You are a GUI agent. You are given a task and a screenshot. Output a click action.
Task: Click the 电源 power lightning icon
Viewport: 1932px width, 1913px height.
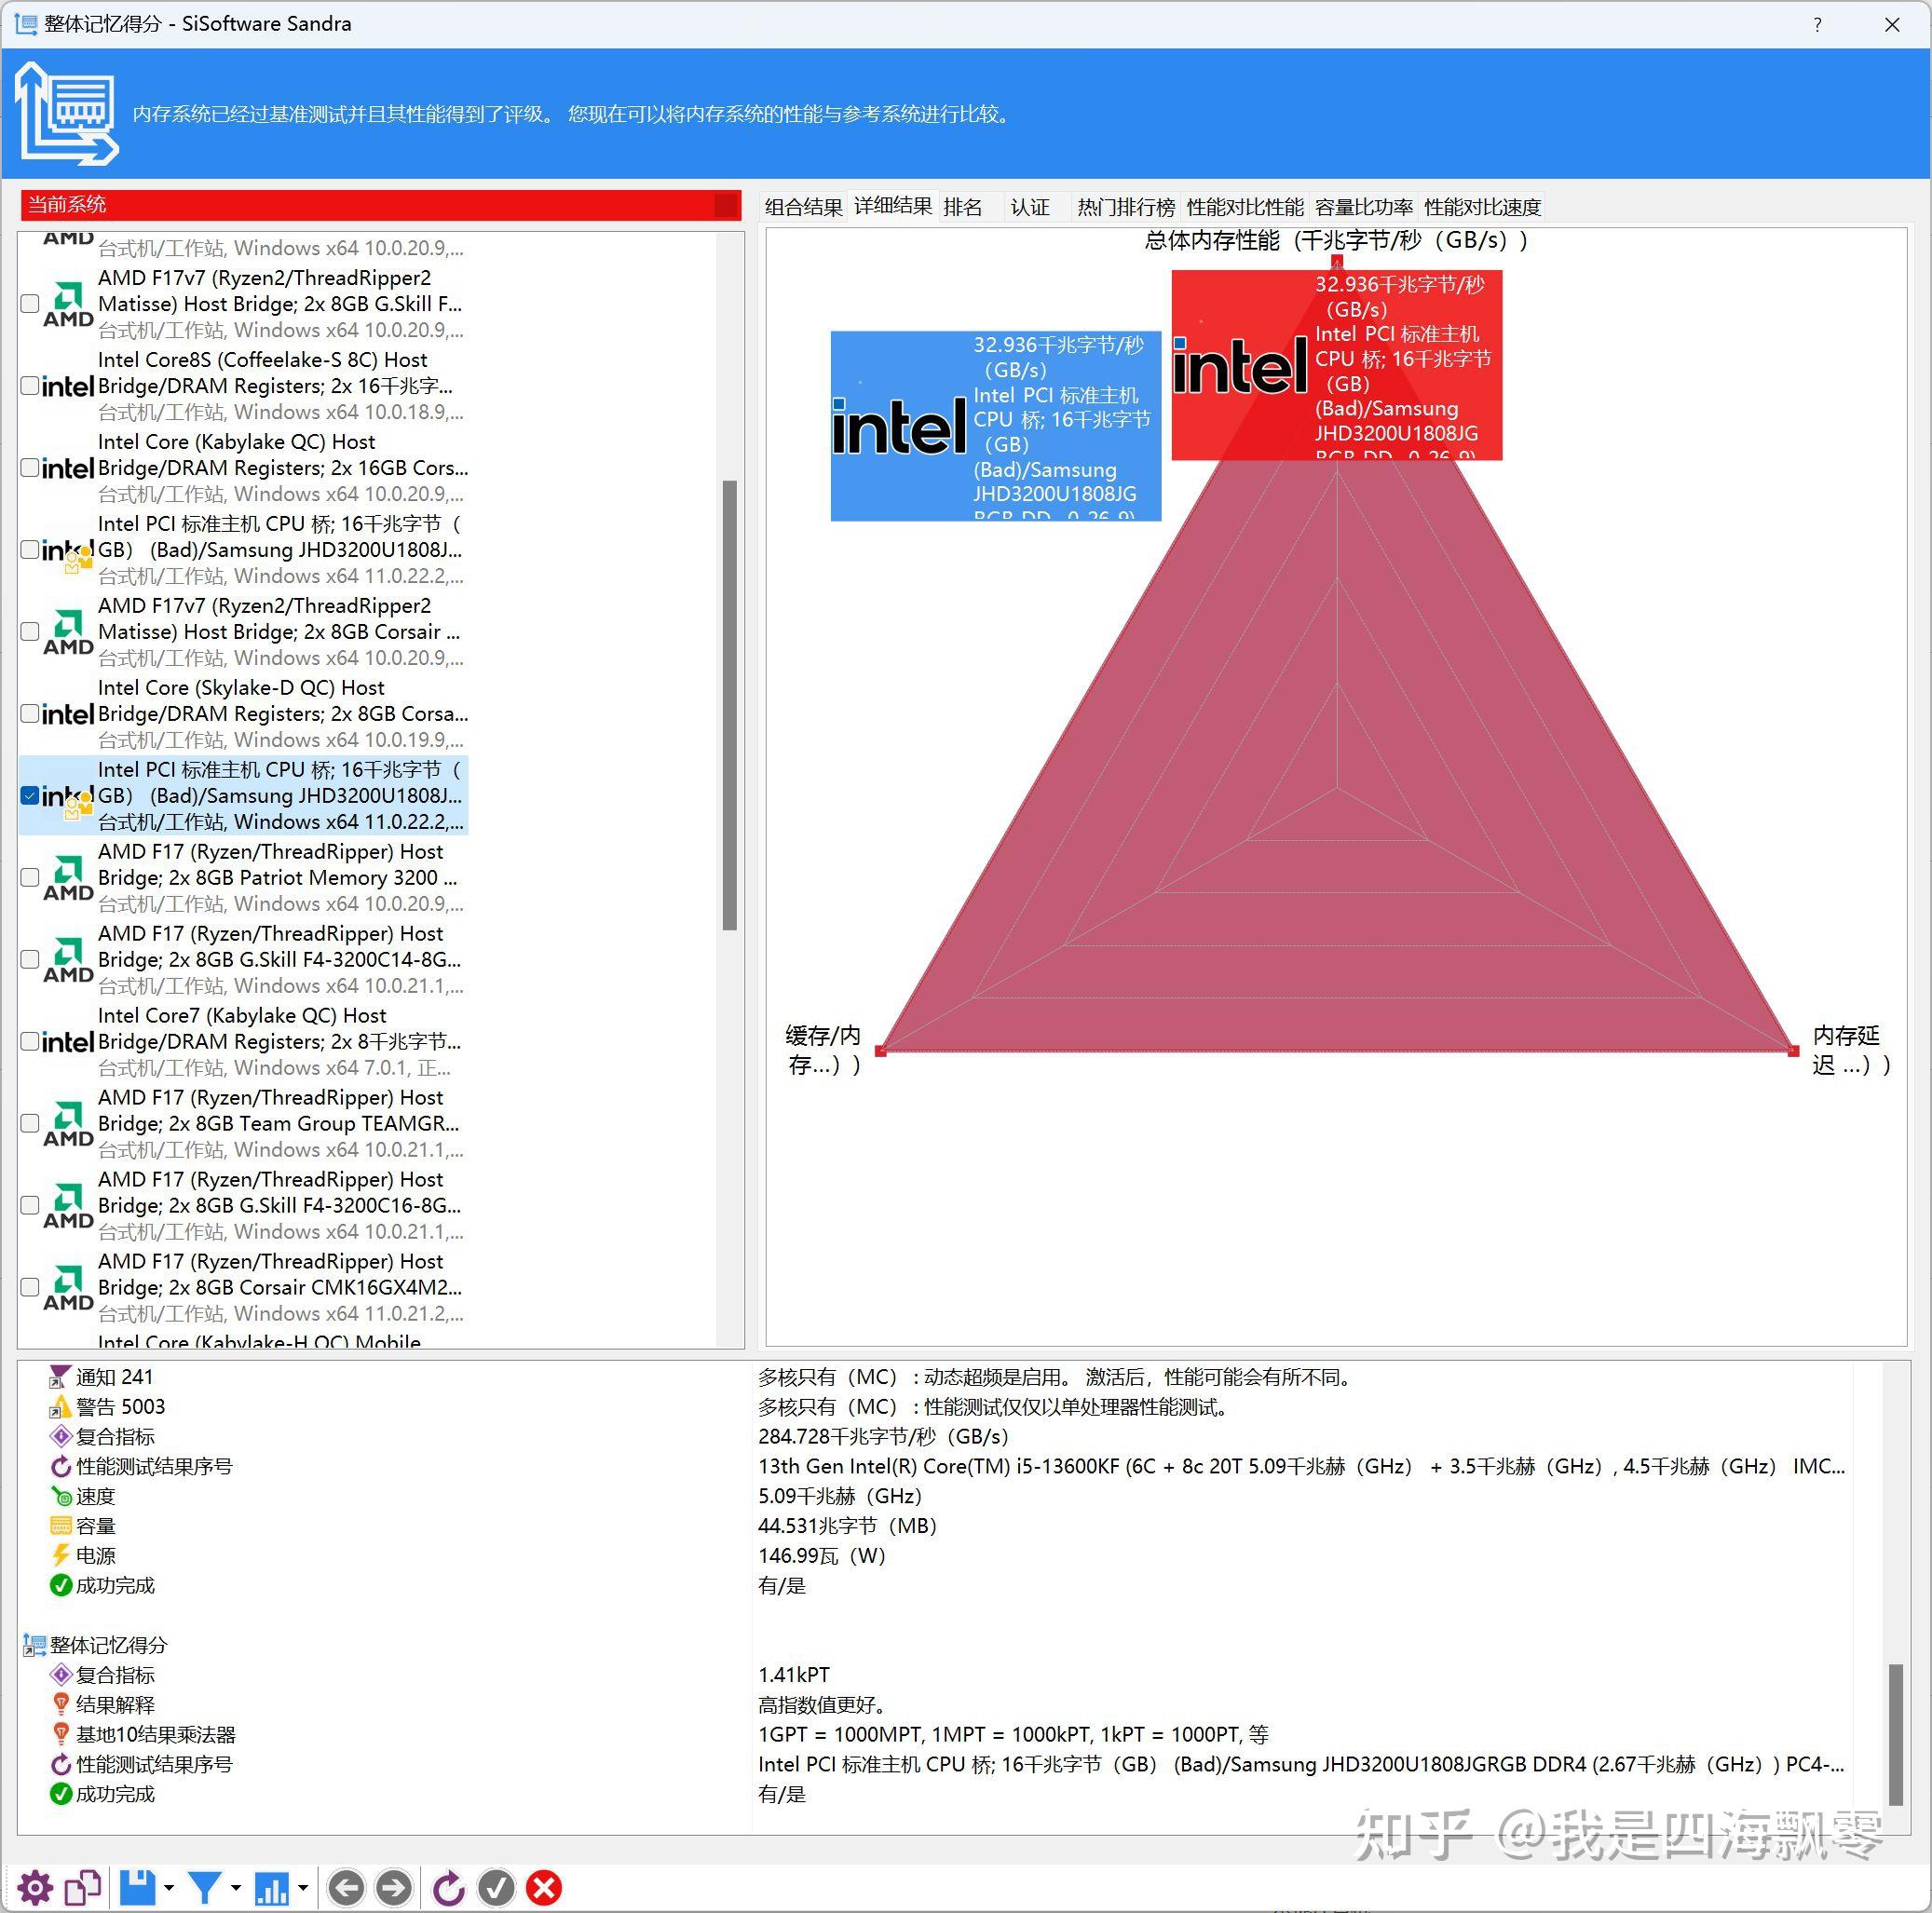pos(60,1556)
